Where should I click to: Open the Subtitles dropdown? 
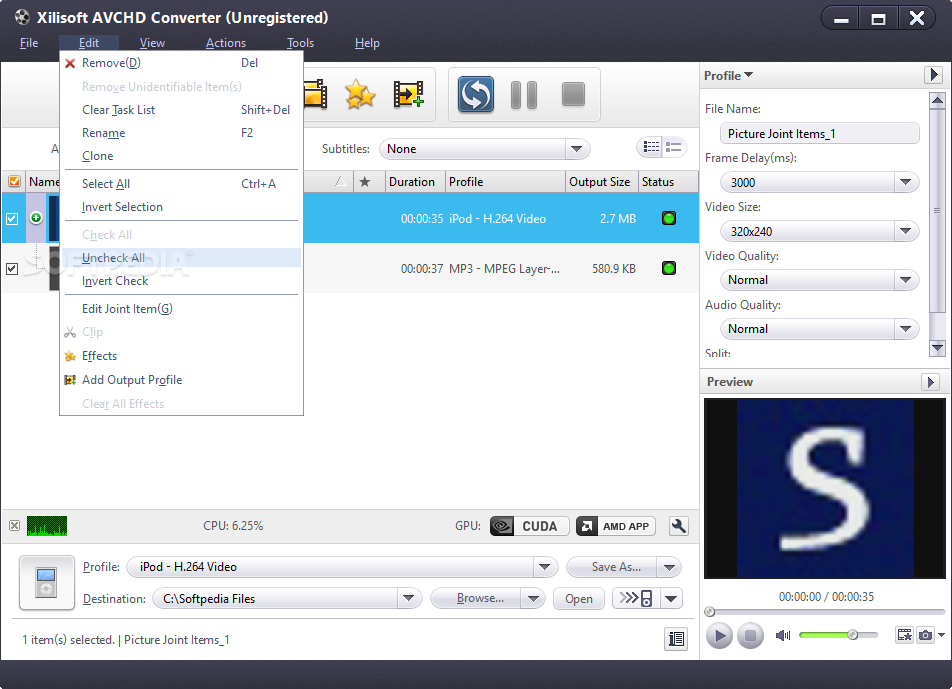(576, 149)
